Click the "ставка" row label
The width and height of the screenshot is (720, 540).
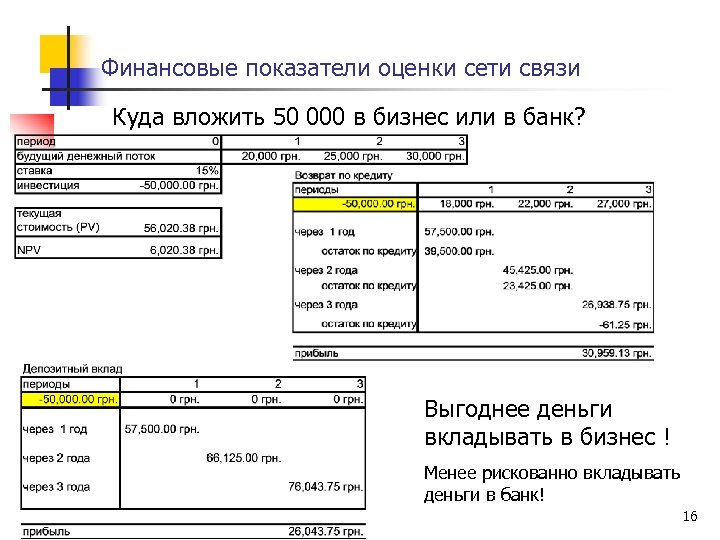[34, 171]
